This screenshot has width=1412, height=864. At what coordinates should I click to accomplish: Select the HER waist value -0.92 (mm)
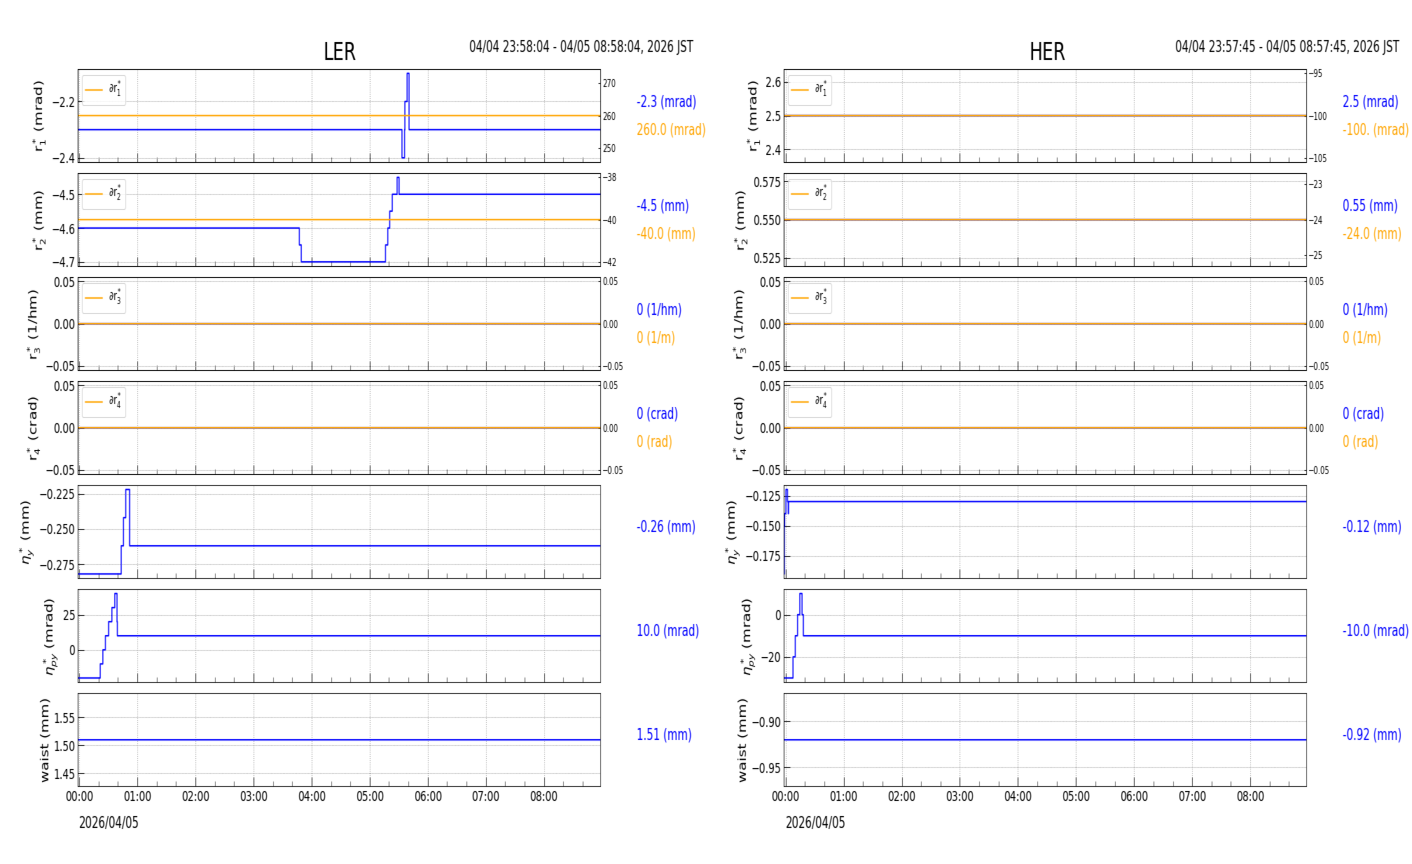(x=1372, y=735)
